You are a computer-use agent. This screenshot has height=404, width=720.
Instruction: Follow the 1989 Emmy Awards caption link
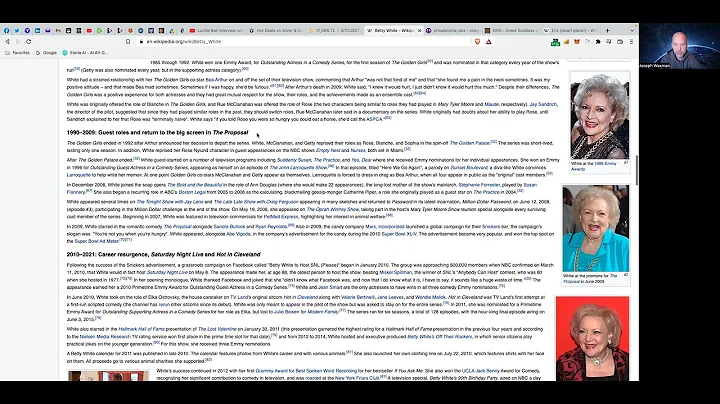[594, 166]
